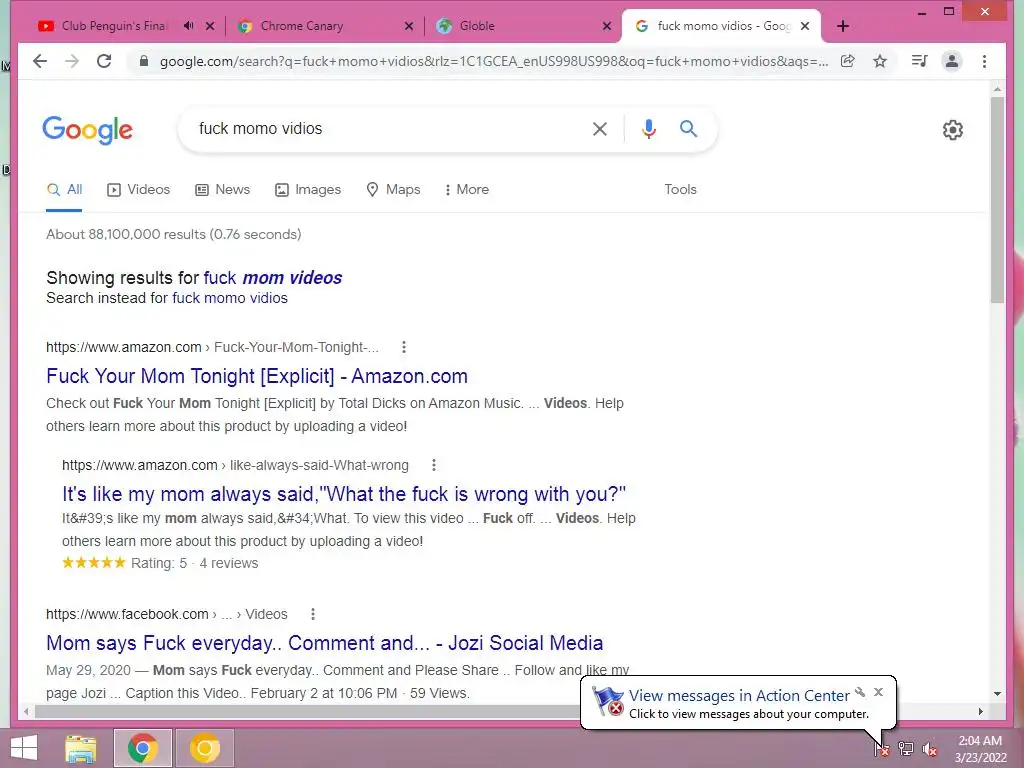Click the blue magnifier search button
This screenshot has width=1024, height=768.
point(688,129)
